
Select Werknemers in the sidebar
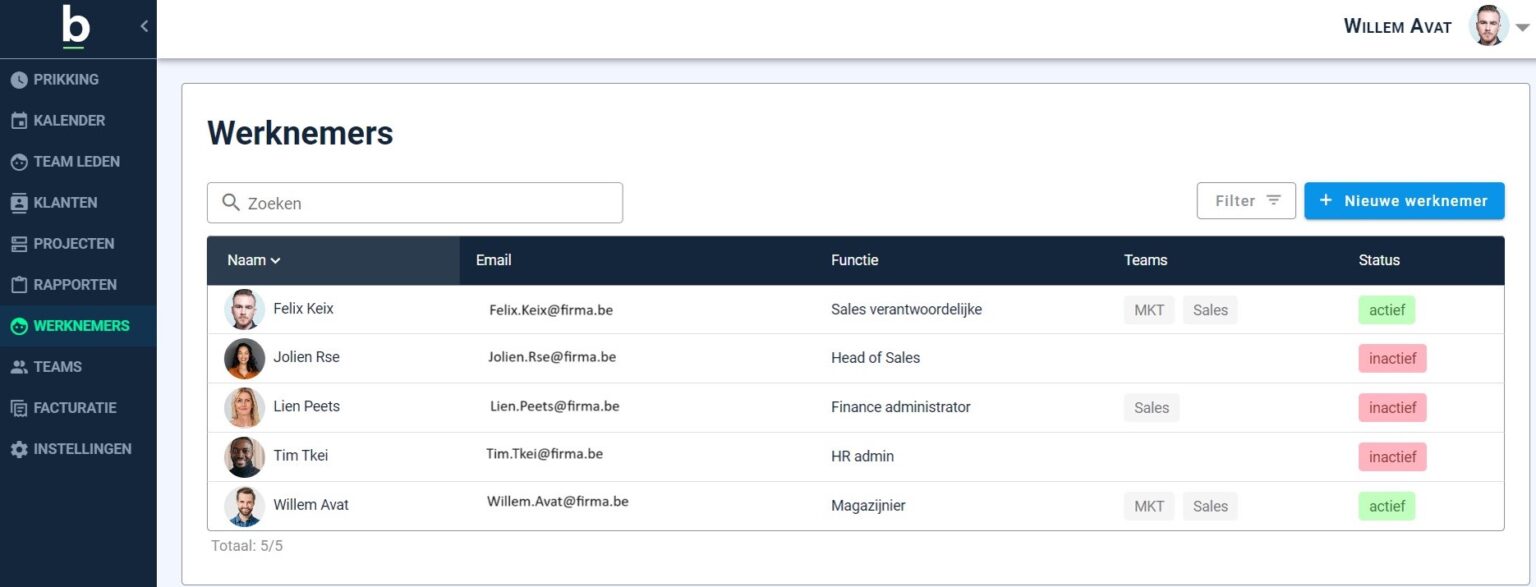(x=80, y=326)
